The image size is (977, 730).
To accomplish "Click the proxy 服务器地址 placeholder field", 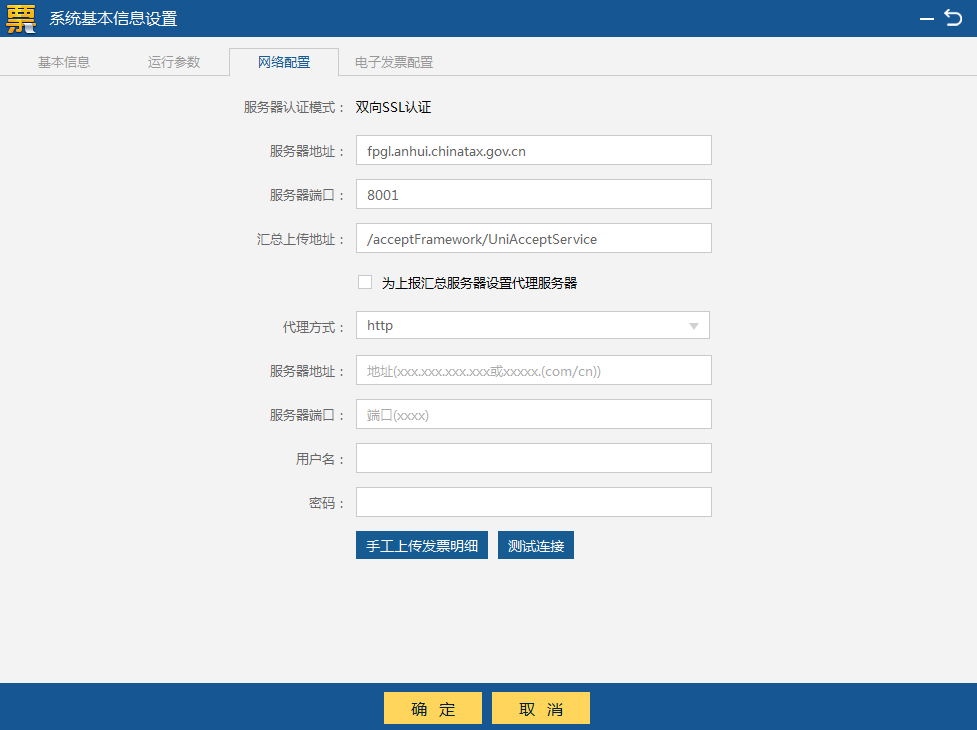I will click(533, 369).
